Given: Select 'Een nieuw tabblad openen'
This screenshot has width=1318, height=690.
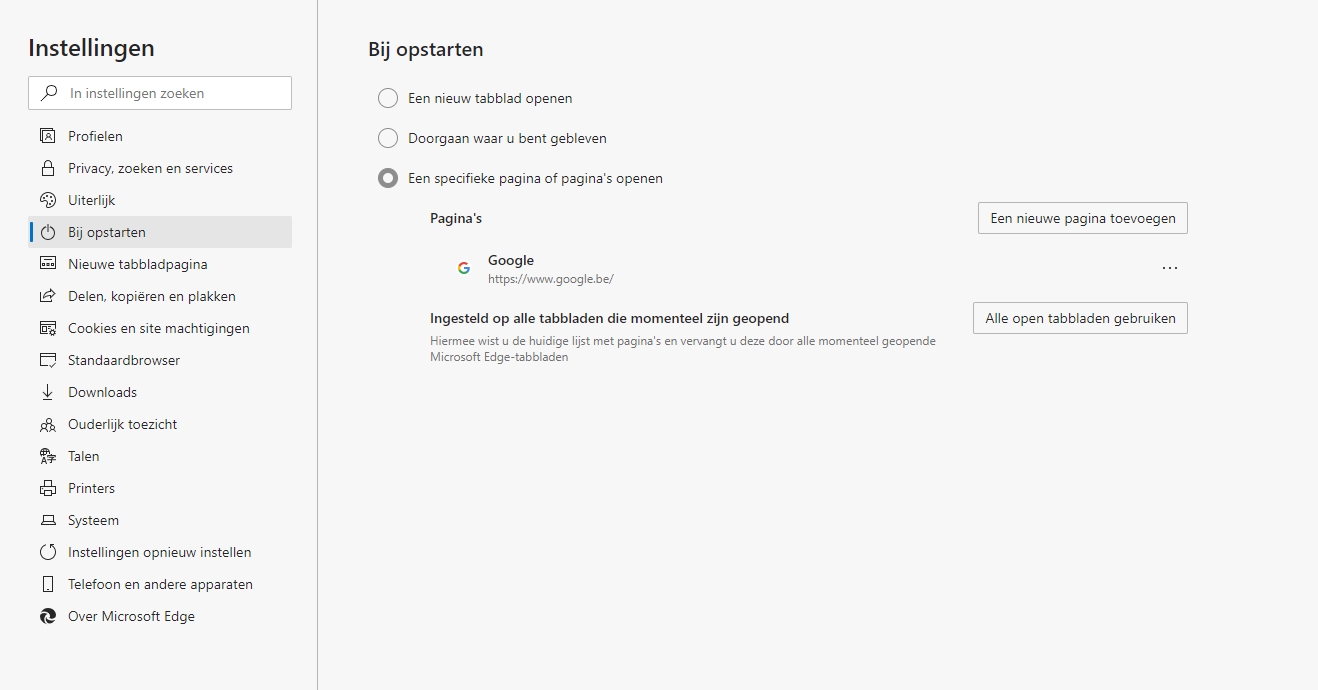Looking at the screenshot, I should point(388,98).
